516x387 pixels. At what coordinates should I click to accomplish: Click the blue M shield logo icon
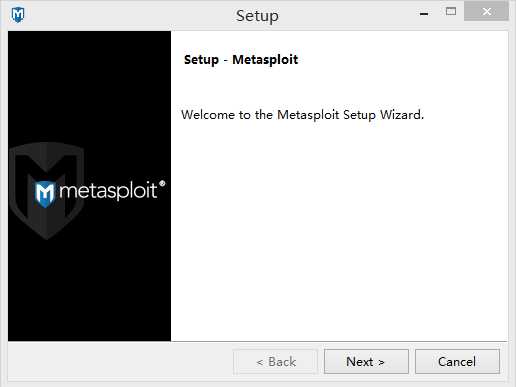[x=45, y=194]
